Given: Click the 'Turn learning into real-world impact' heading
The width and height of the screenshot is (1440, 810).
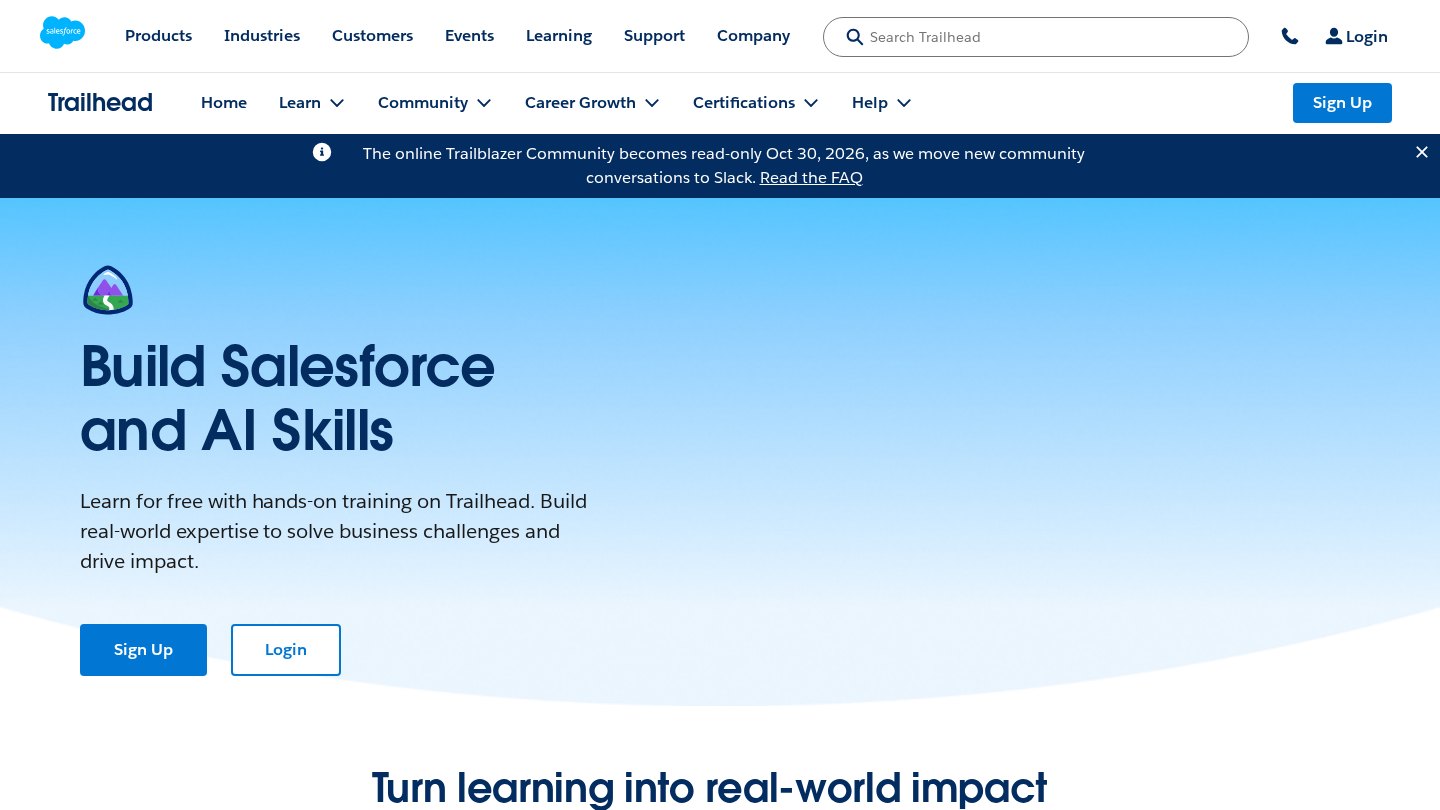Looking at the screenshot, I should pyautogui.click(x=709, y=788).
